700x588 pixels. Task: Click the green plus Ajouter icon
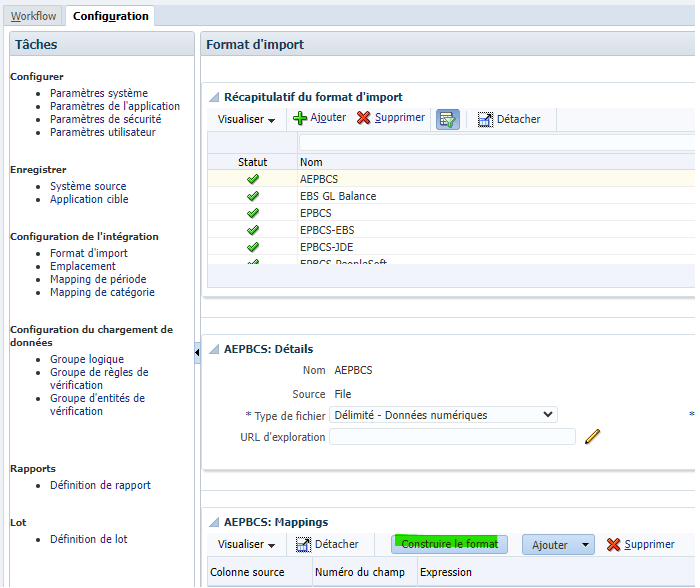point(300,118)
